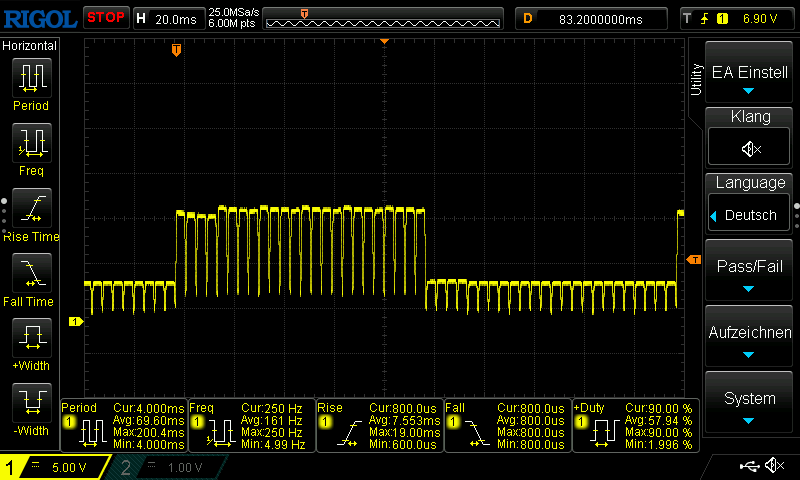Toggle channel 2 at 1.00 V
The width and height of the screenshot is (800, 480).
(x=170, y=467)
